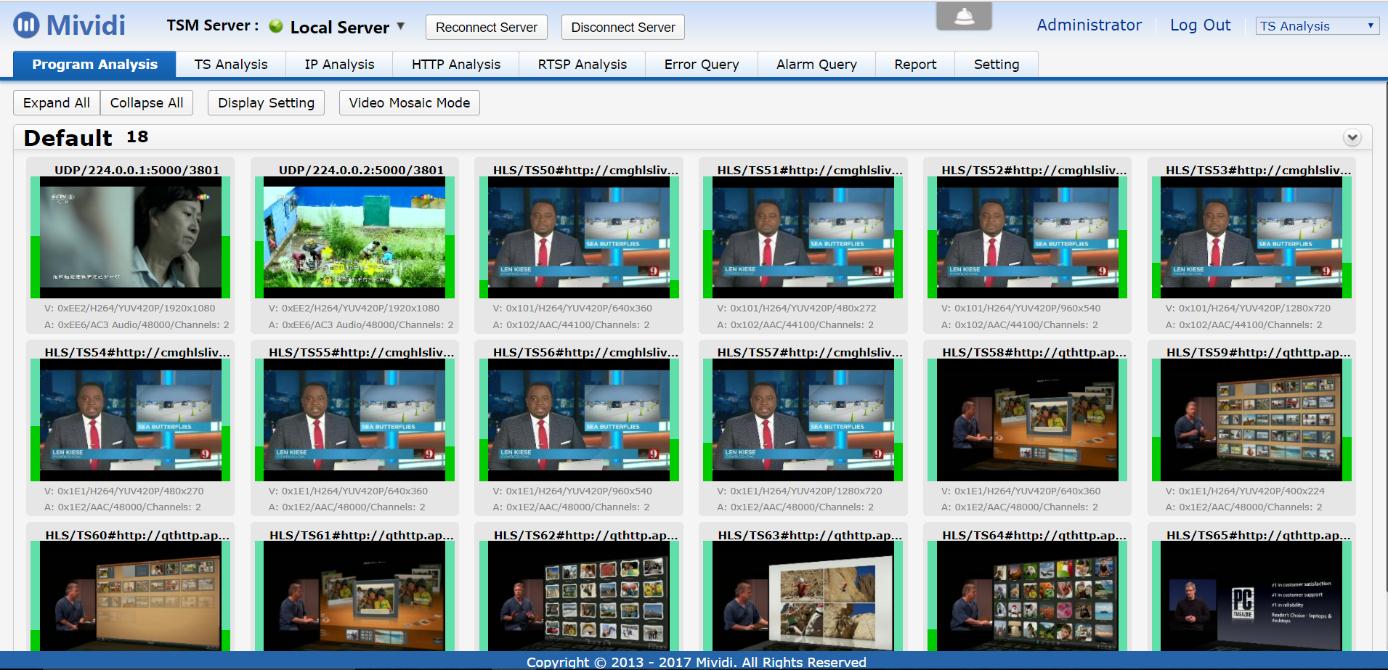Select the UDP/224.0.0.1:5000 video thumbnail

click(x=130, y=237)
